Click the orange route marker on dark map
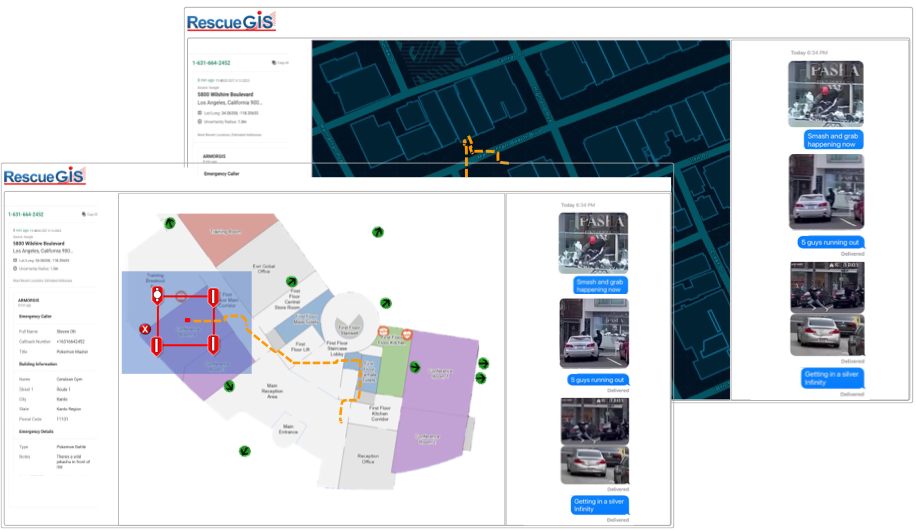916x531 pixels. click(464, 140)
